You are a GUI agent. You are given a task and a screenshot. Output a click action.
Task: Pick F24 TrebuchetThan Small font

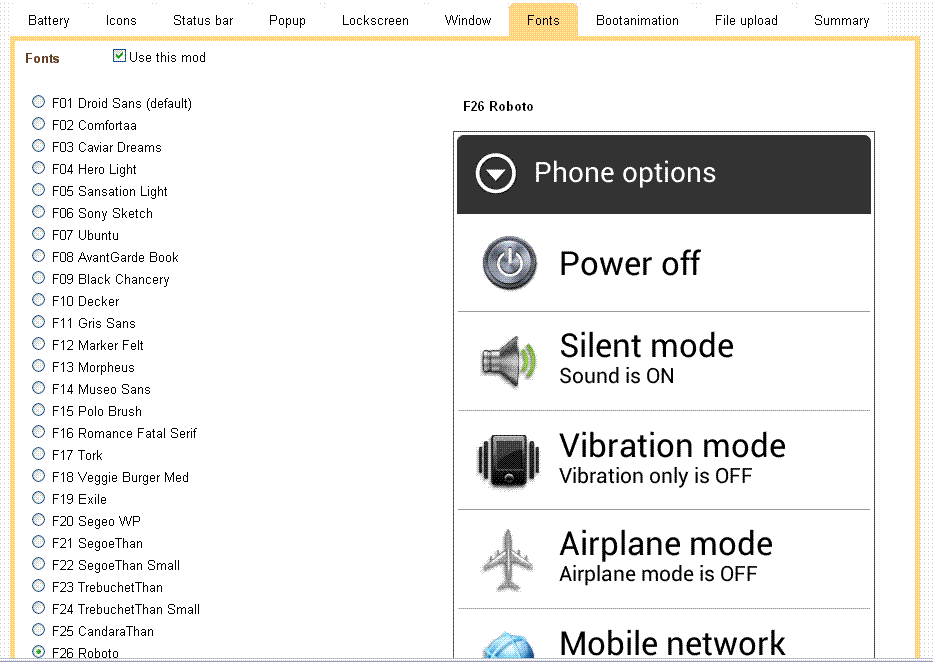(39, 608)
